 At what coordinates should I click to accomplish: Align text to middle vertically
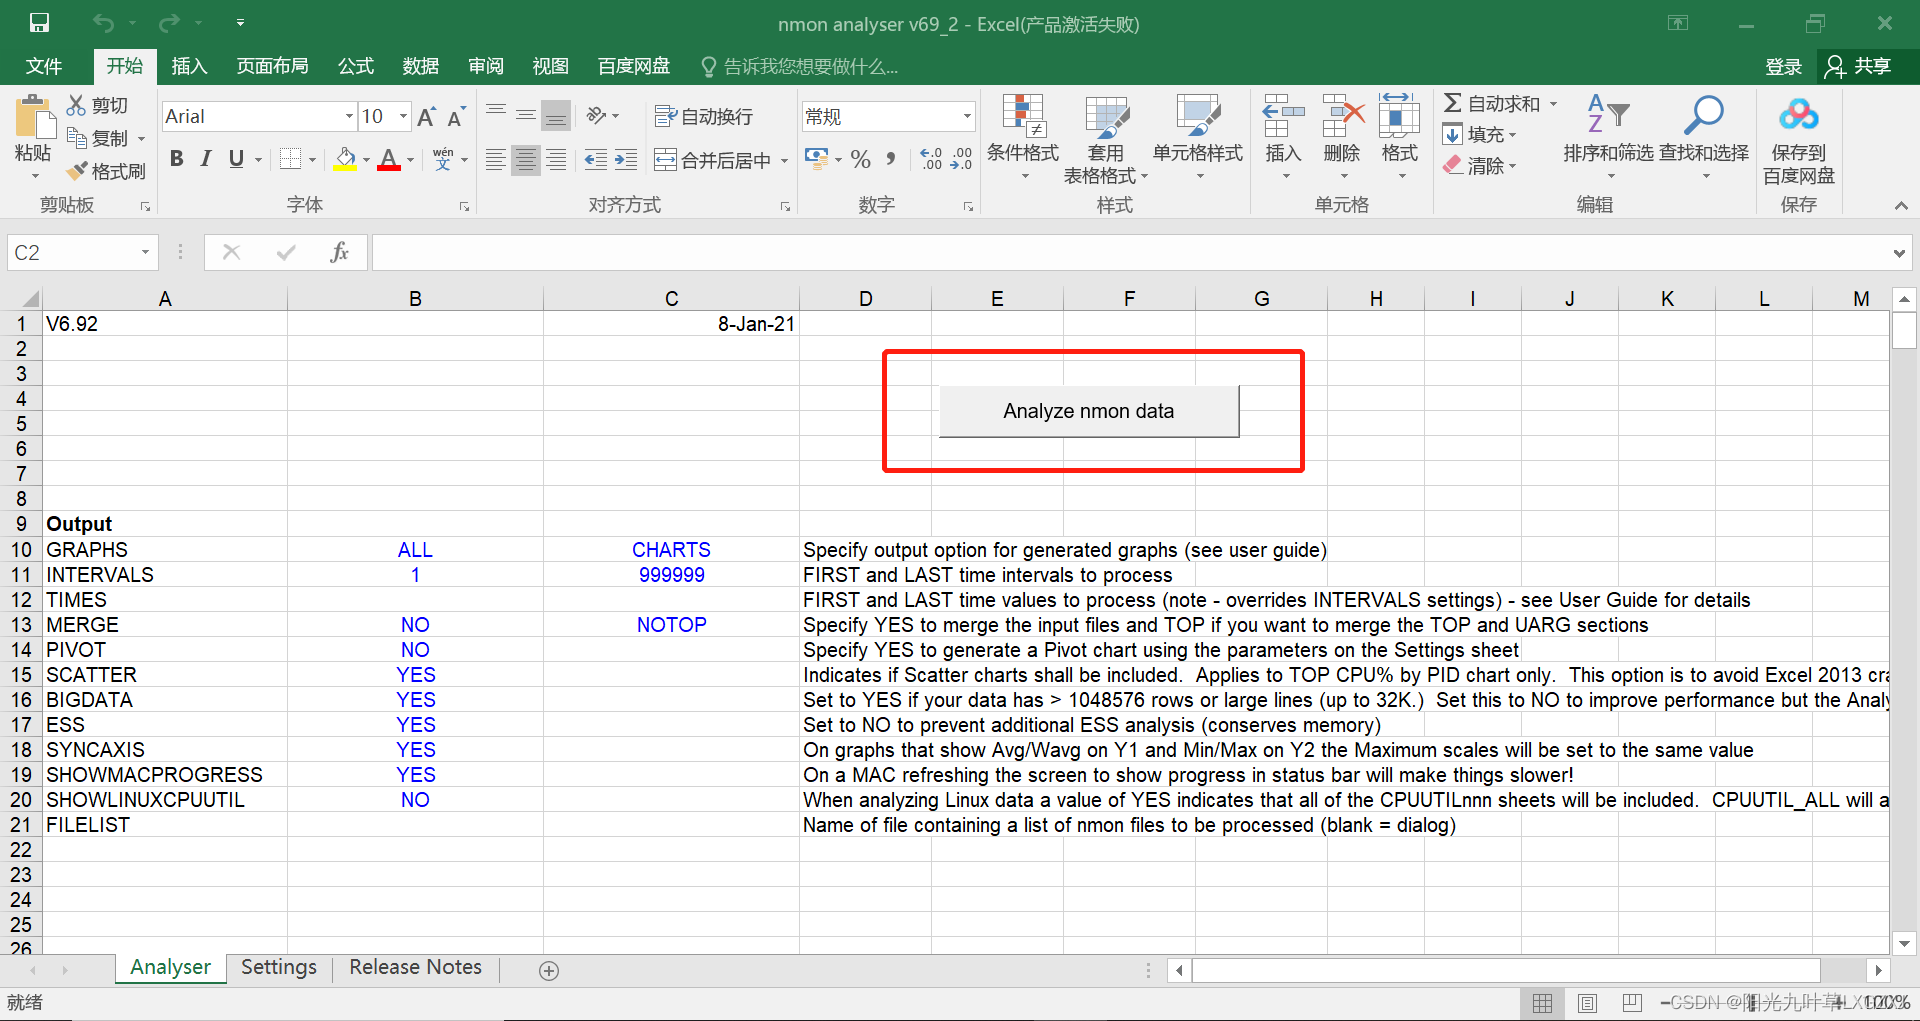[x=526, y=115]
